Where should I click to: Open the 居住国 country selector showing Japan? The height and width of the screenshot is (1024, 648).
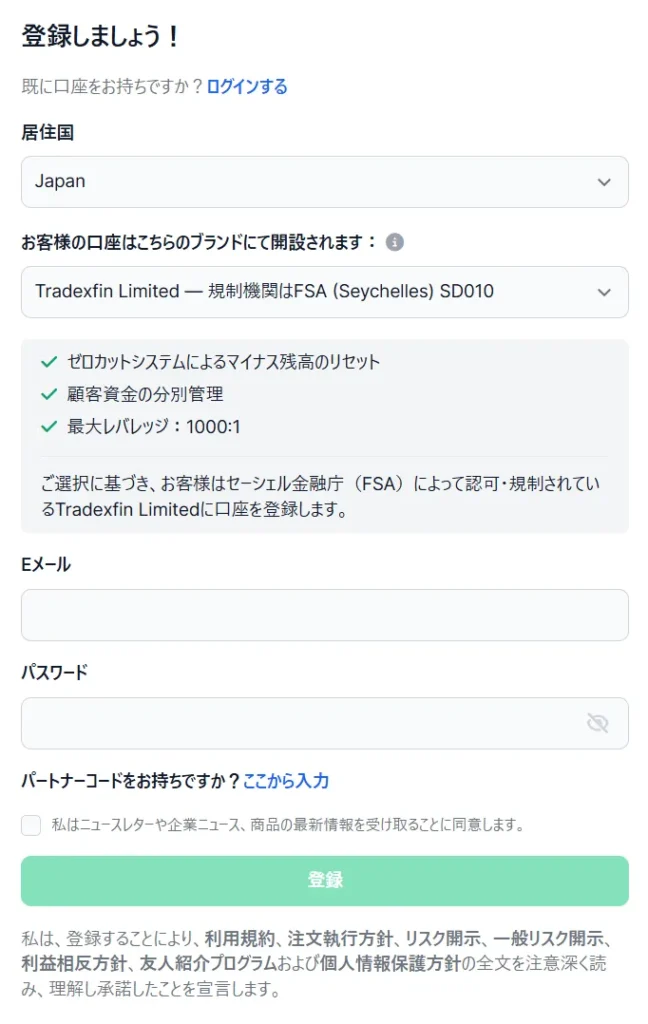(x=325, y=182)
